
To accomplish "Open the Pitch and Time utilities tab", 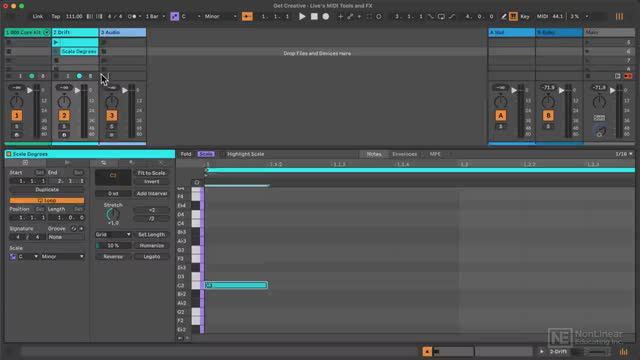I will pos(104,163).
